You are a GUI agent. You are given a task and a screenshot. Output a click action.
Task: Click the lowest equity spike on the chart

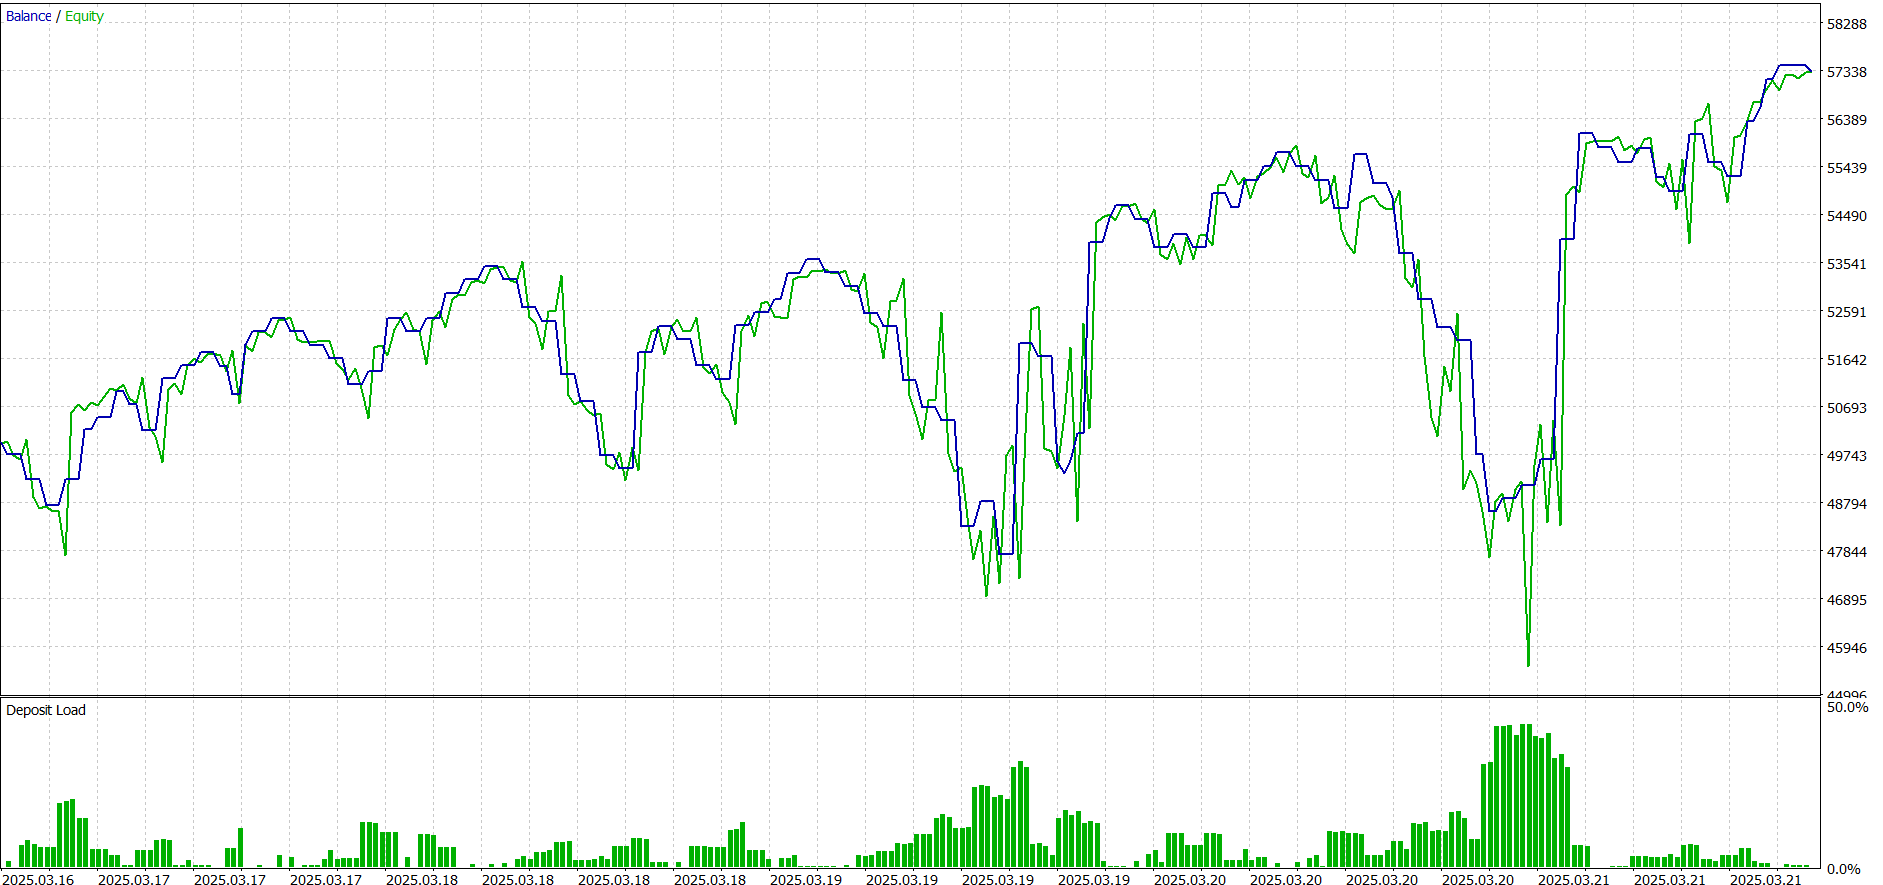click(1528, 664)
